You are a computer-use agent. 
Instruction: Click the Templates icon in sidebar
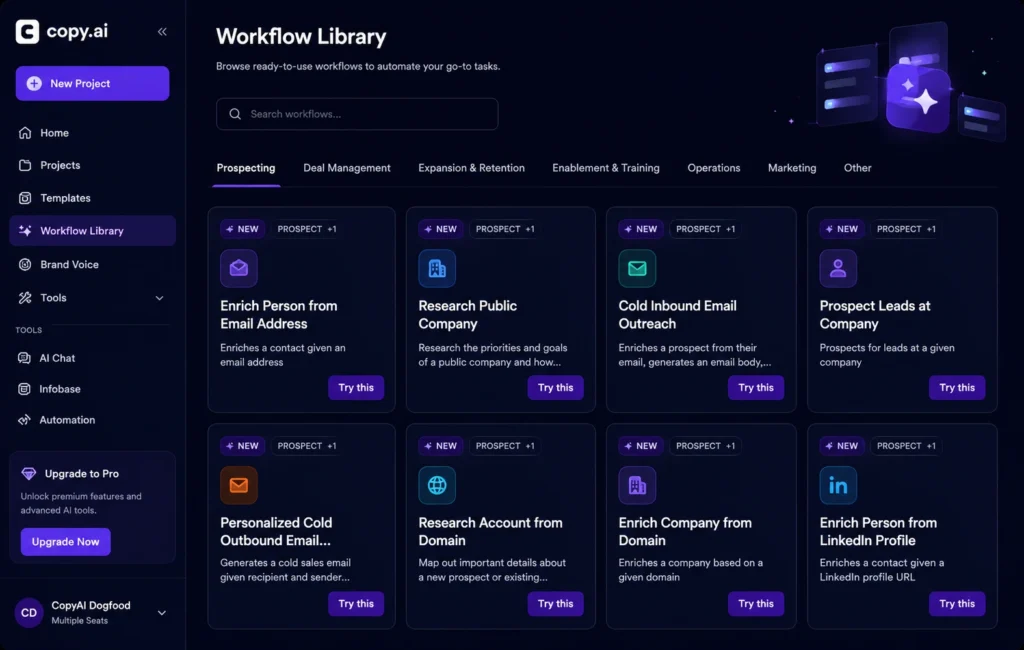pos(25,198)
